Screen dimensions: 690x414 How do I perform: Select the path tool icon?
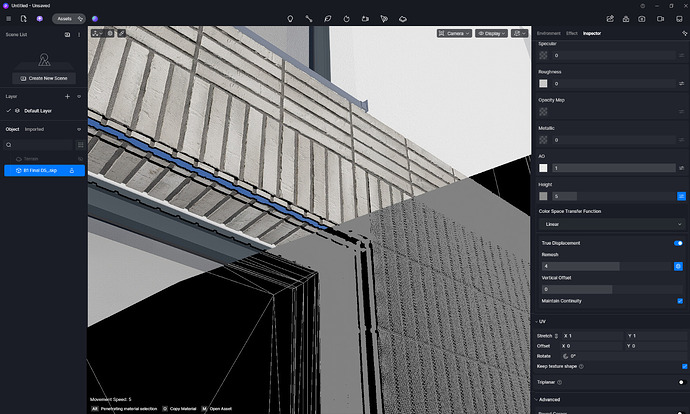pos(309,19)
